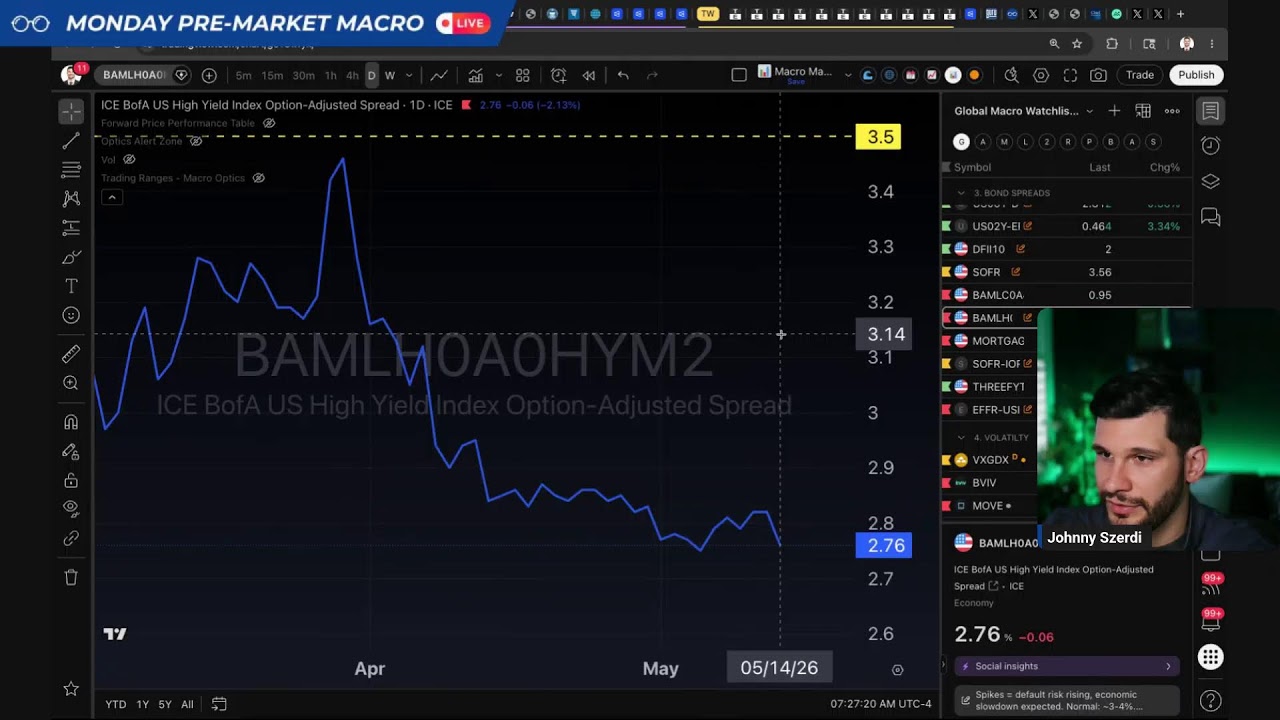Screen dimensions: 1280x720
Task: Open the Alerts panel in right sidebar
Action: (x=1210, y=146)
